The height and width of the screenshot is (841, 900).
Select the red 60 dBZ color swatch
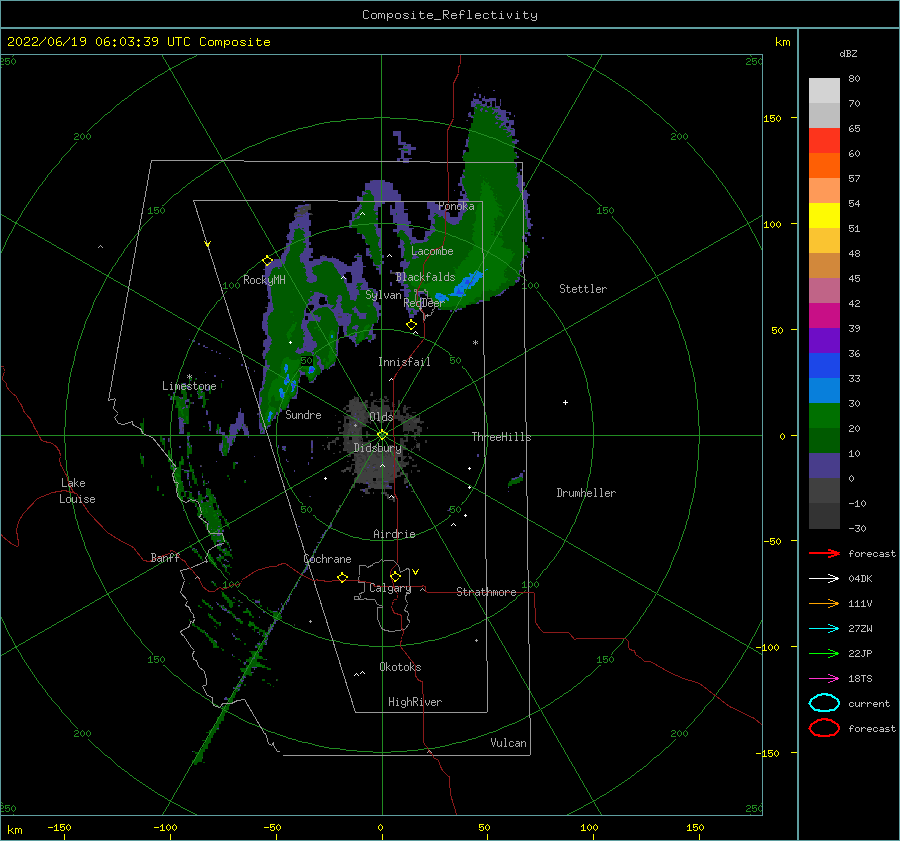pyautogui.click(x=824, y=140)
